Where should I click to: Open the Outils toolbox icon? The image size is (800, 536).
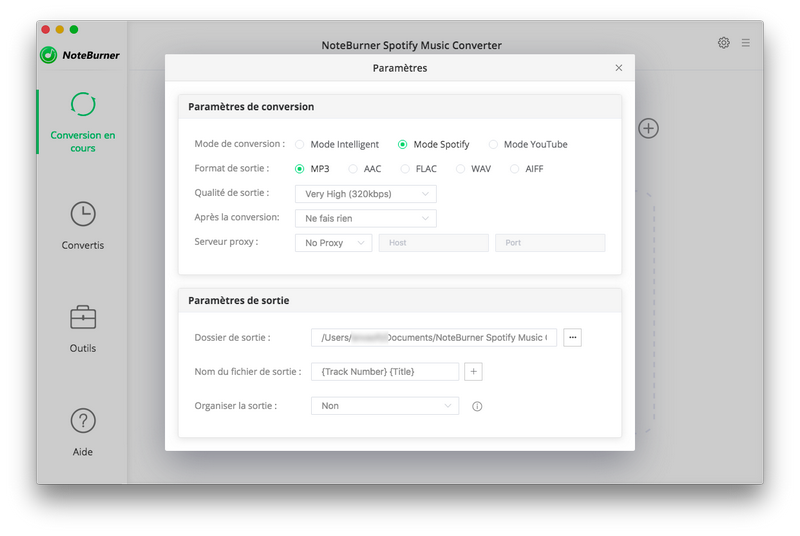(x=83, y=317)
